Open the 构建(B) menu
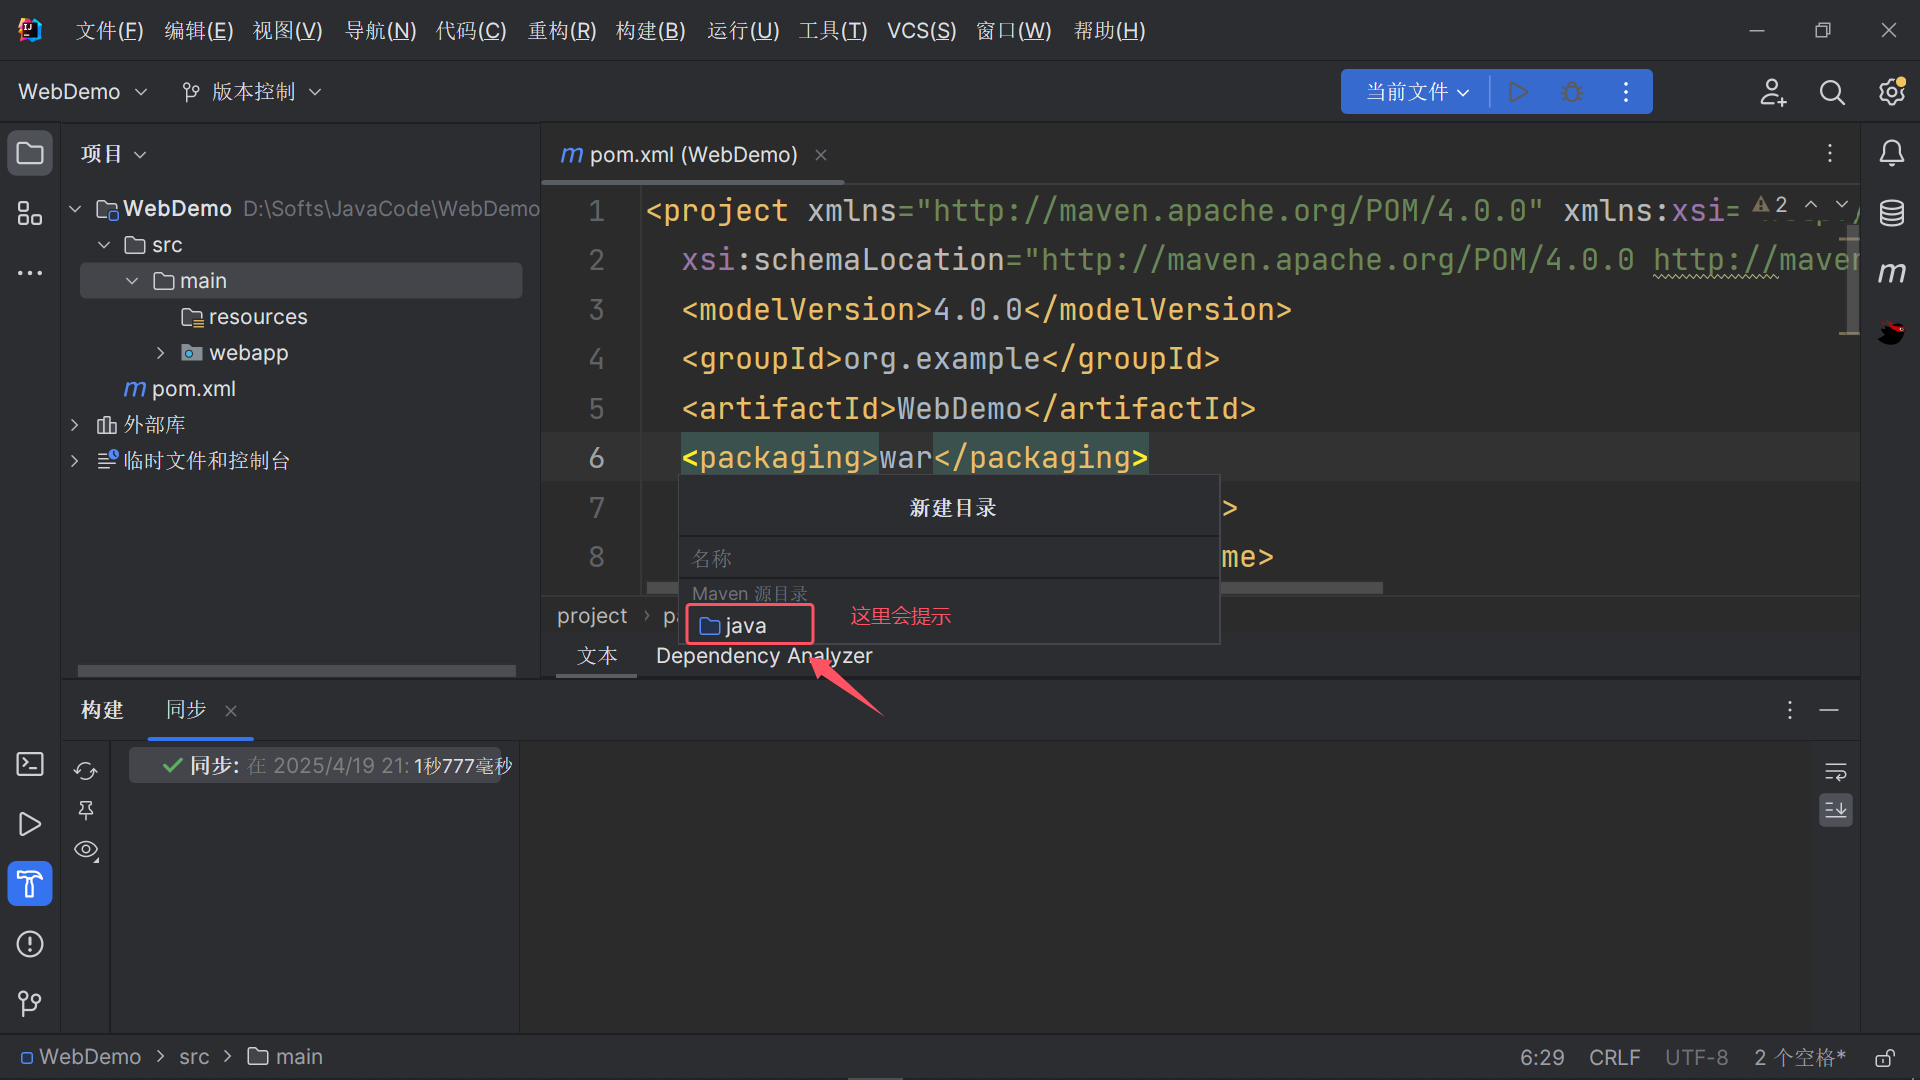Image resolution: width=1920 pixels, height=1080 pixels. (x=650, y=31)
